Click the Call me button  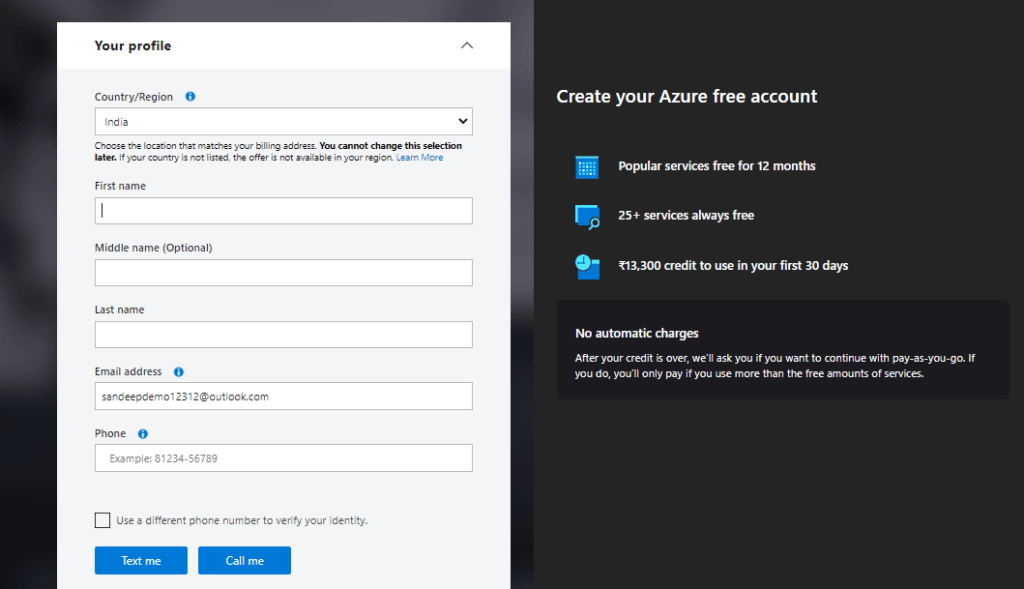(244, 560)
